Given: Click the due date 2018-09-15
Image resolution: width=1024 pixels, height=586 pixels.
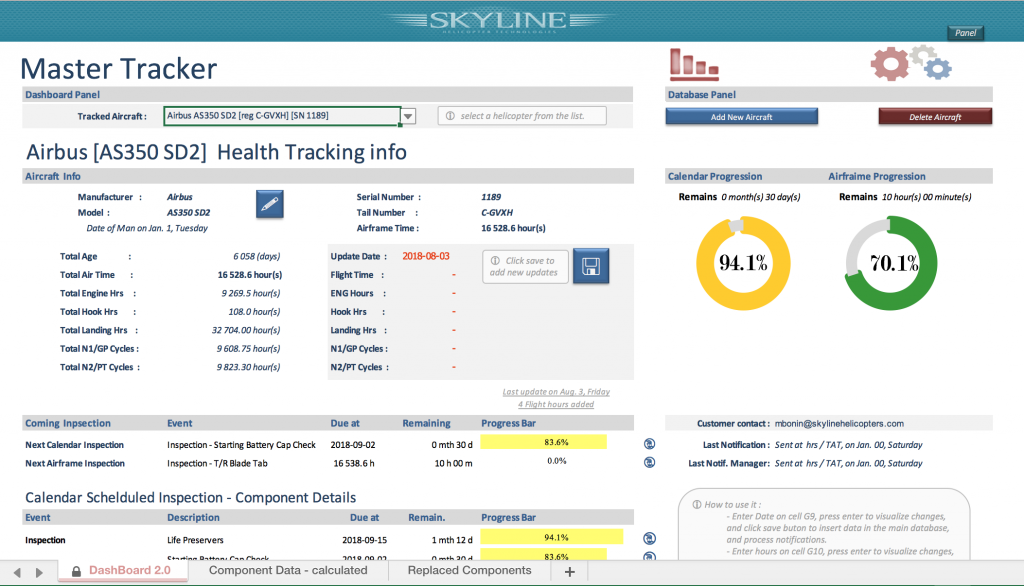Looking at the screenshot, I should (x=364, y=540).
